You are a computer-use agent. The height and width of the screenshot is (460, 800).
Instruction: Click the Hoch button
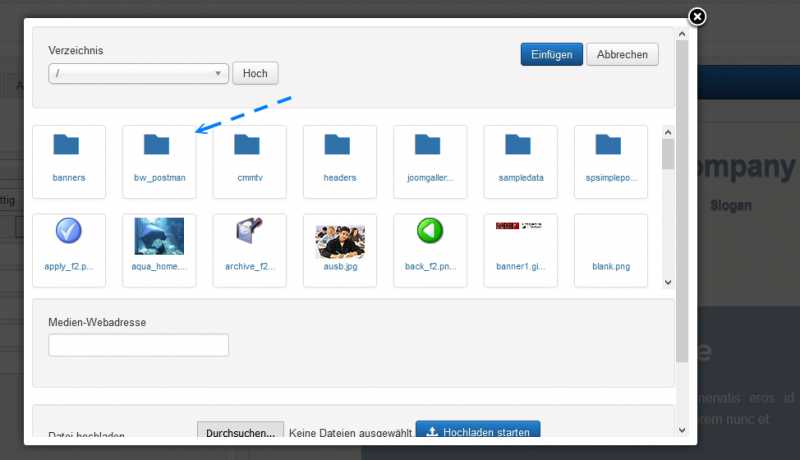255,74
